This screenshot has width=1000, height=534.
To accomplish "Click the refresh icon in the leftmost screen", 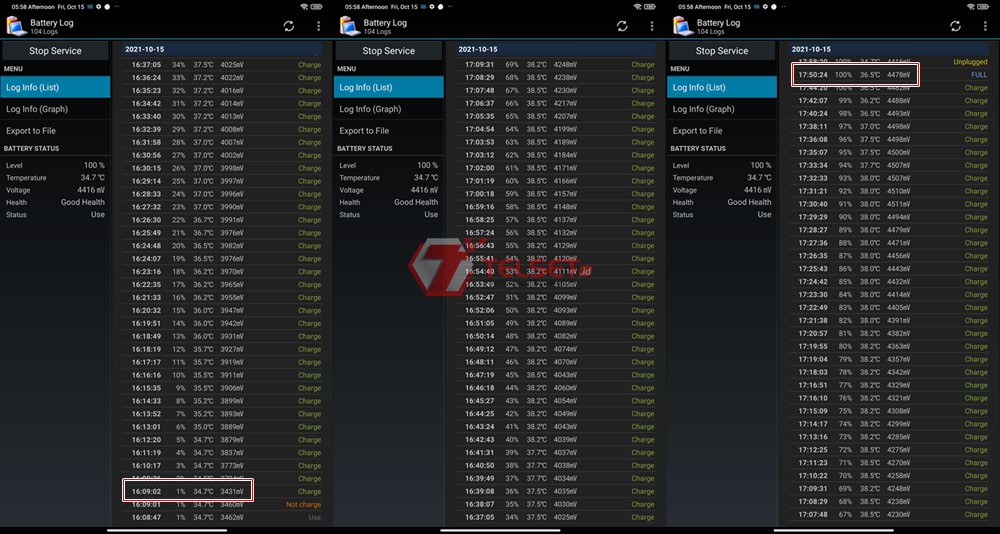I will [x=289, y=26].
